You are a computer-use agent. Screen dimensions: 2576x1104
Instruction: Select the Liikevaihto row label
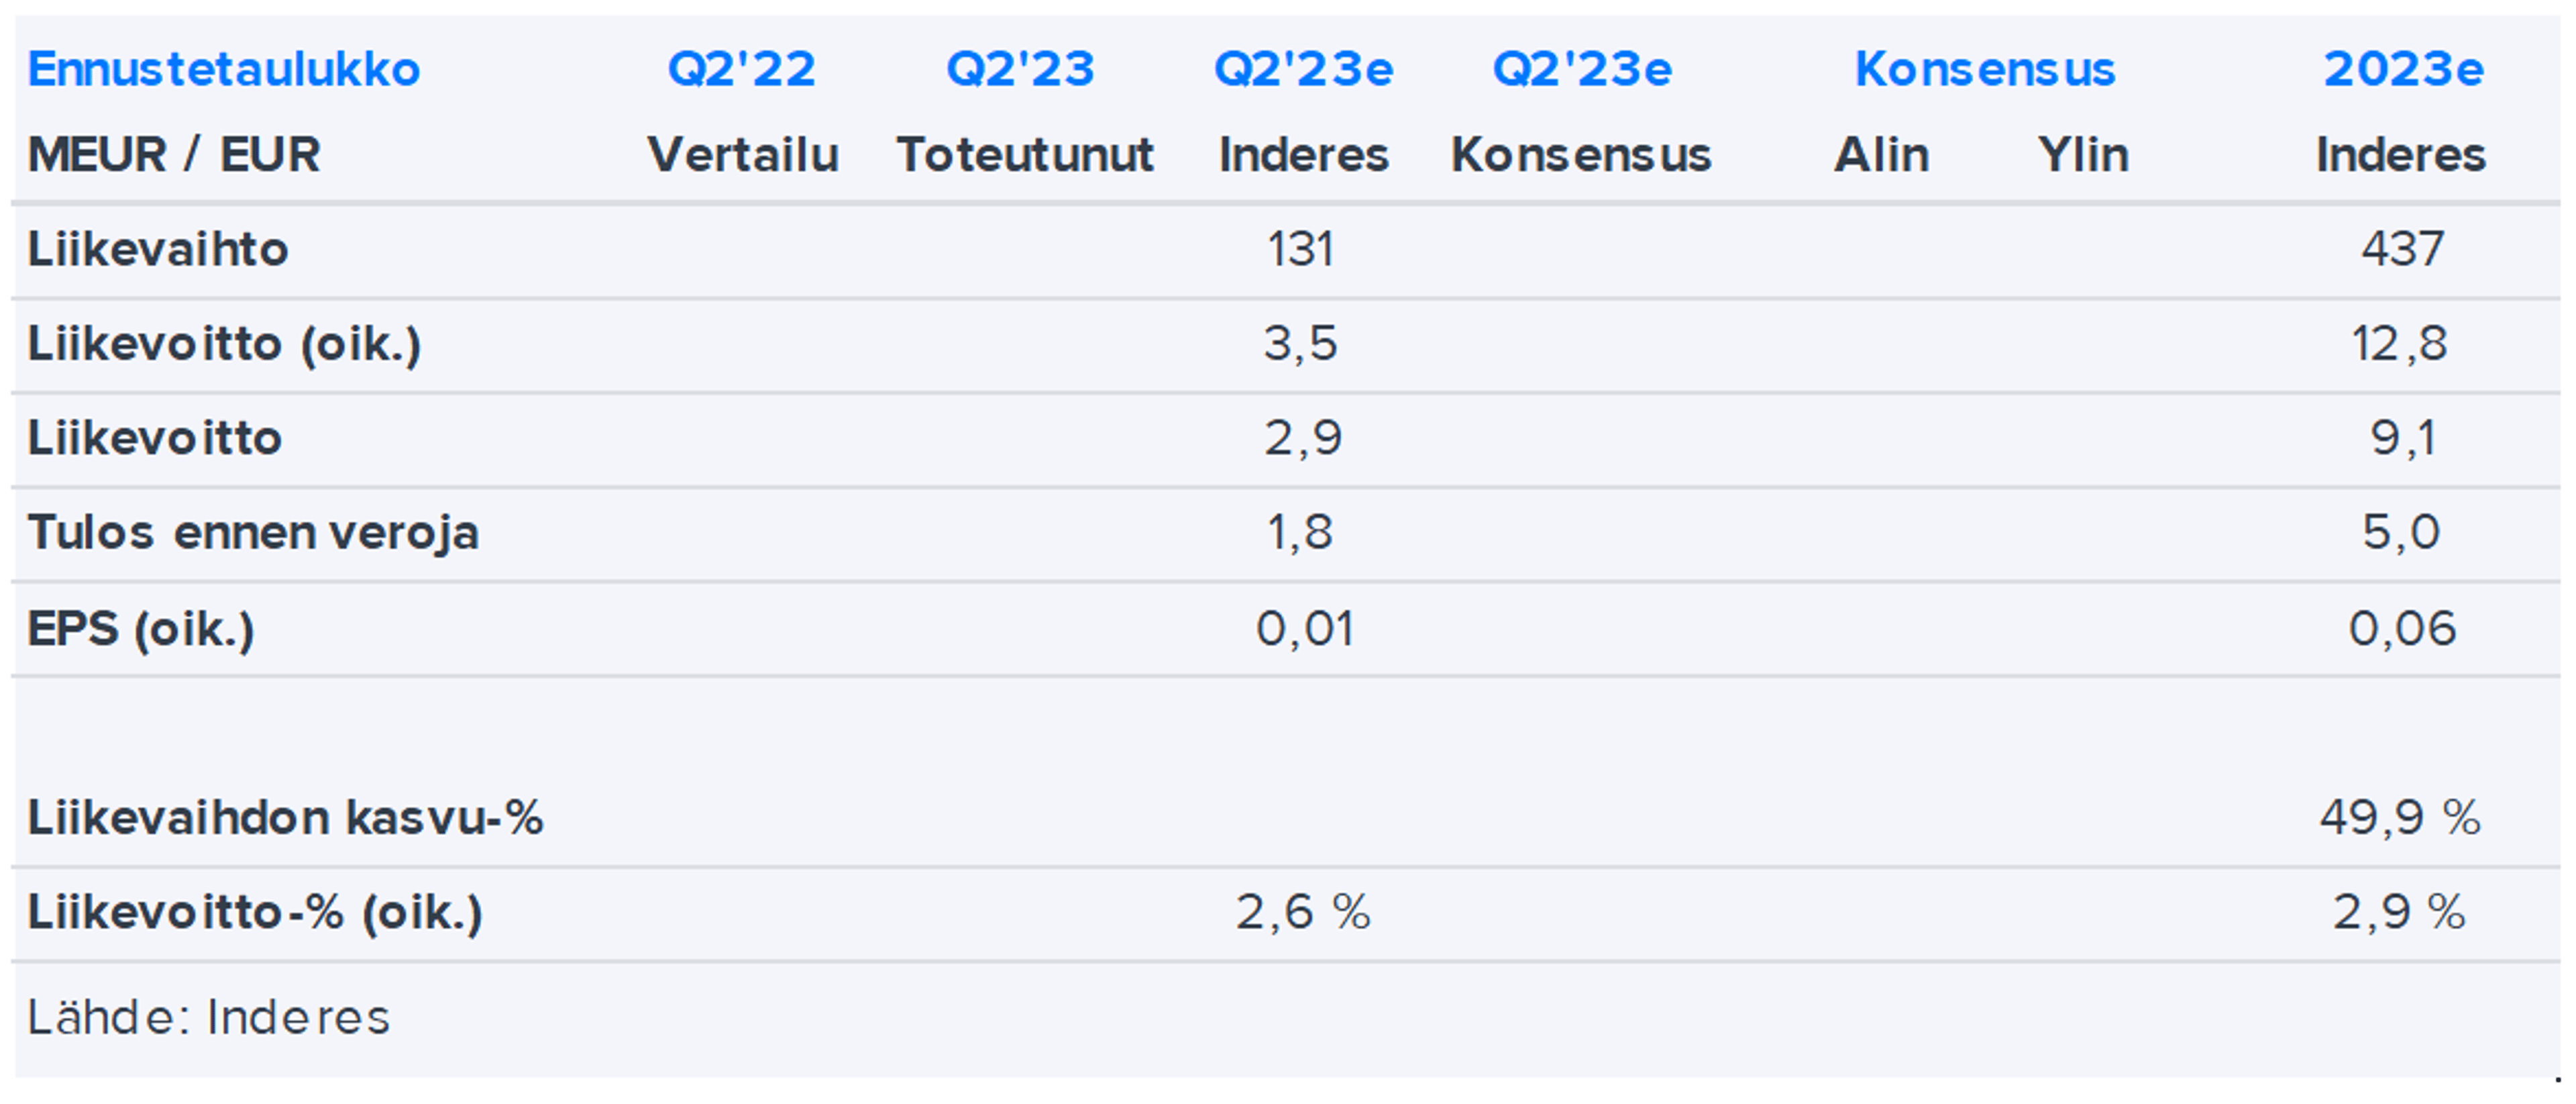158,249
